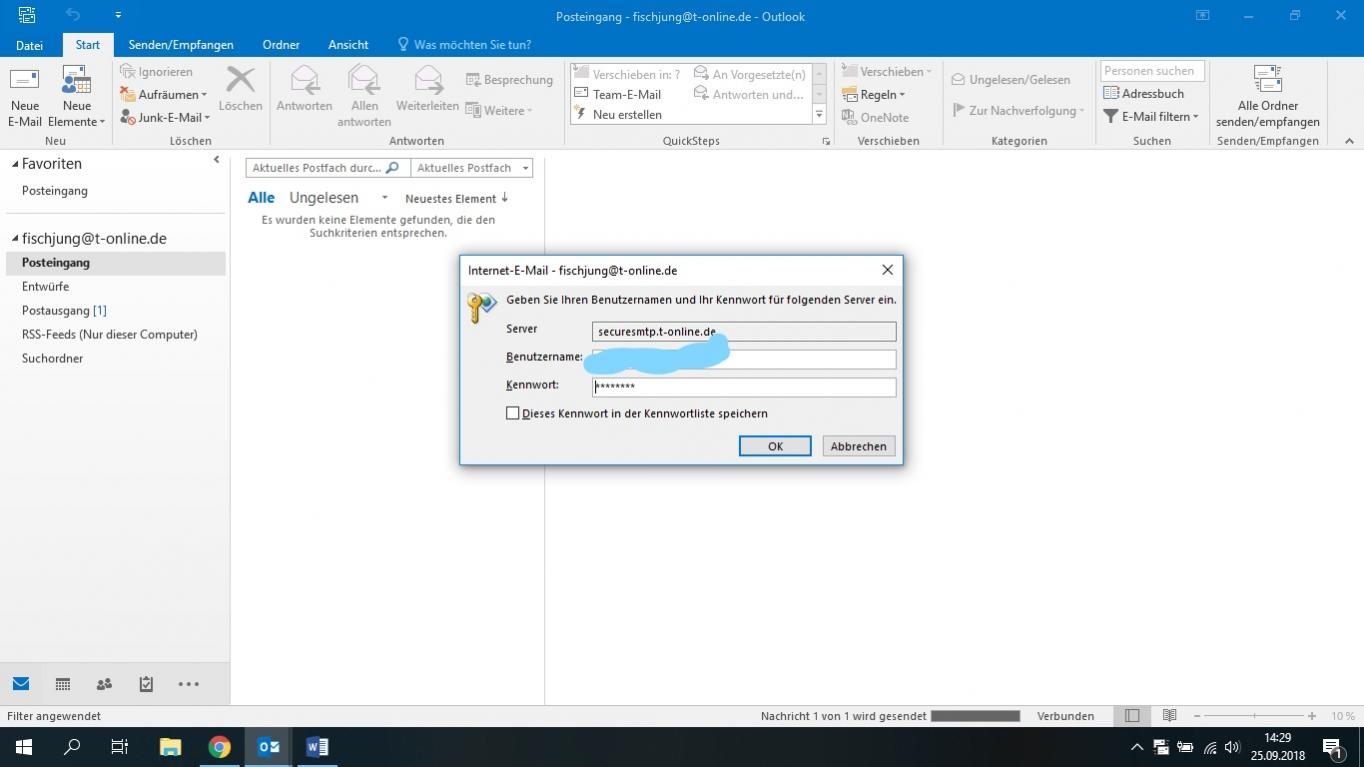Show Ungelesen messages filter
The width and height of the screenshot is (1364, 767).
[x=324, y=198]
